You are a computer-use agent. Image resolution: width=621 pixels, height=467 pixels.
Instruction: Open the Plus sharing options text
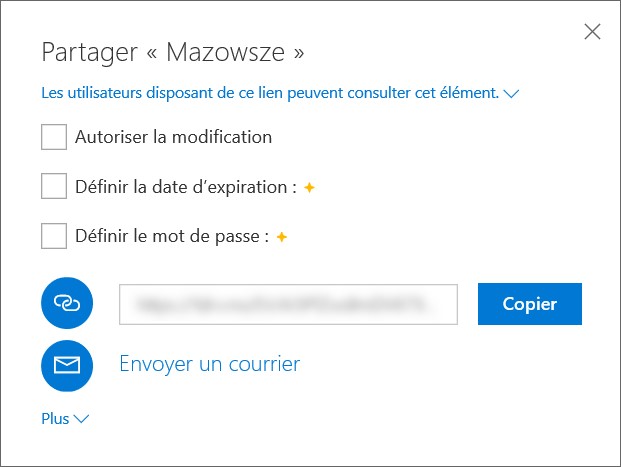coord(55,419)
